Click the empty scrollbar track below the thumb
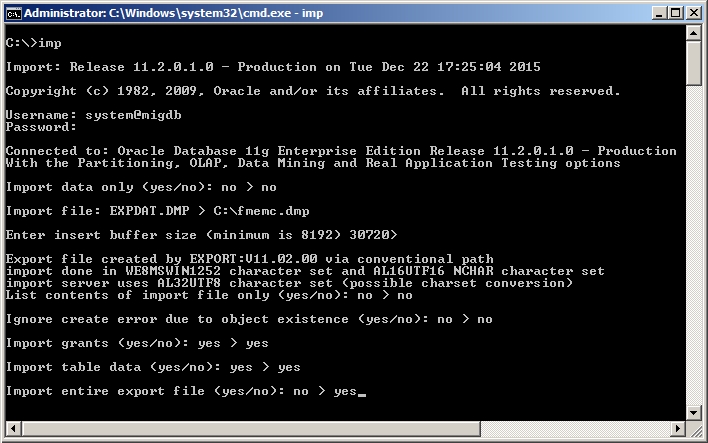Screen dimensions: 708x443 pyautogui.click(x=693, y=250)
